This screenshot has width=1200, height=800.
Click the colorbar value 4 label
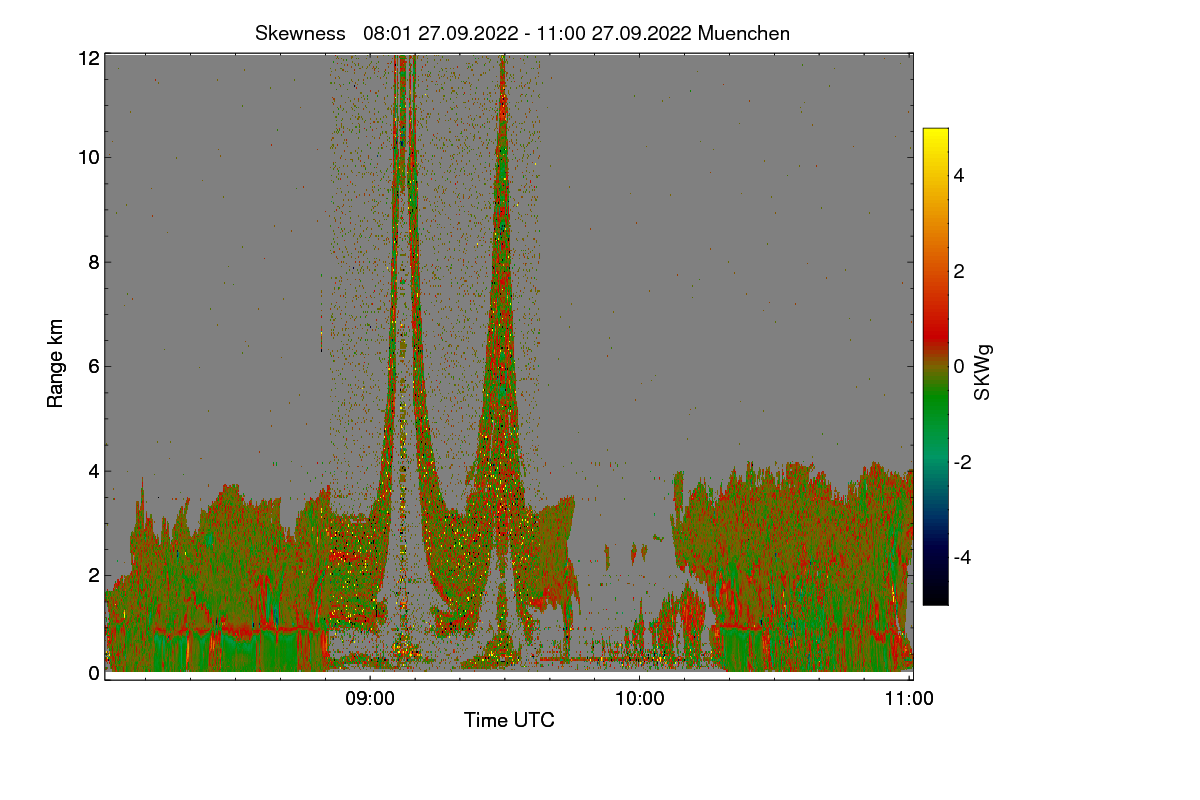point(958,175)
